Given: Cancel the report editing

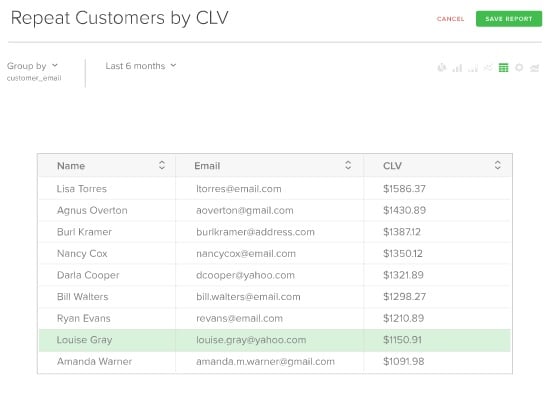Looking at the screenshot, I should click(450, 19).
